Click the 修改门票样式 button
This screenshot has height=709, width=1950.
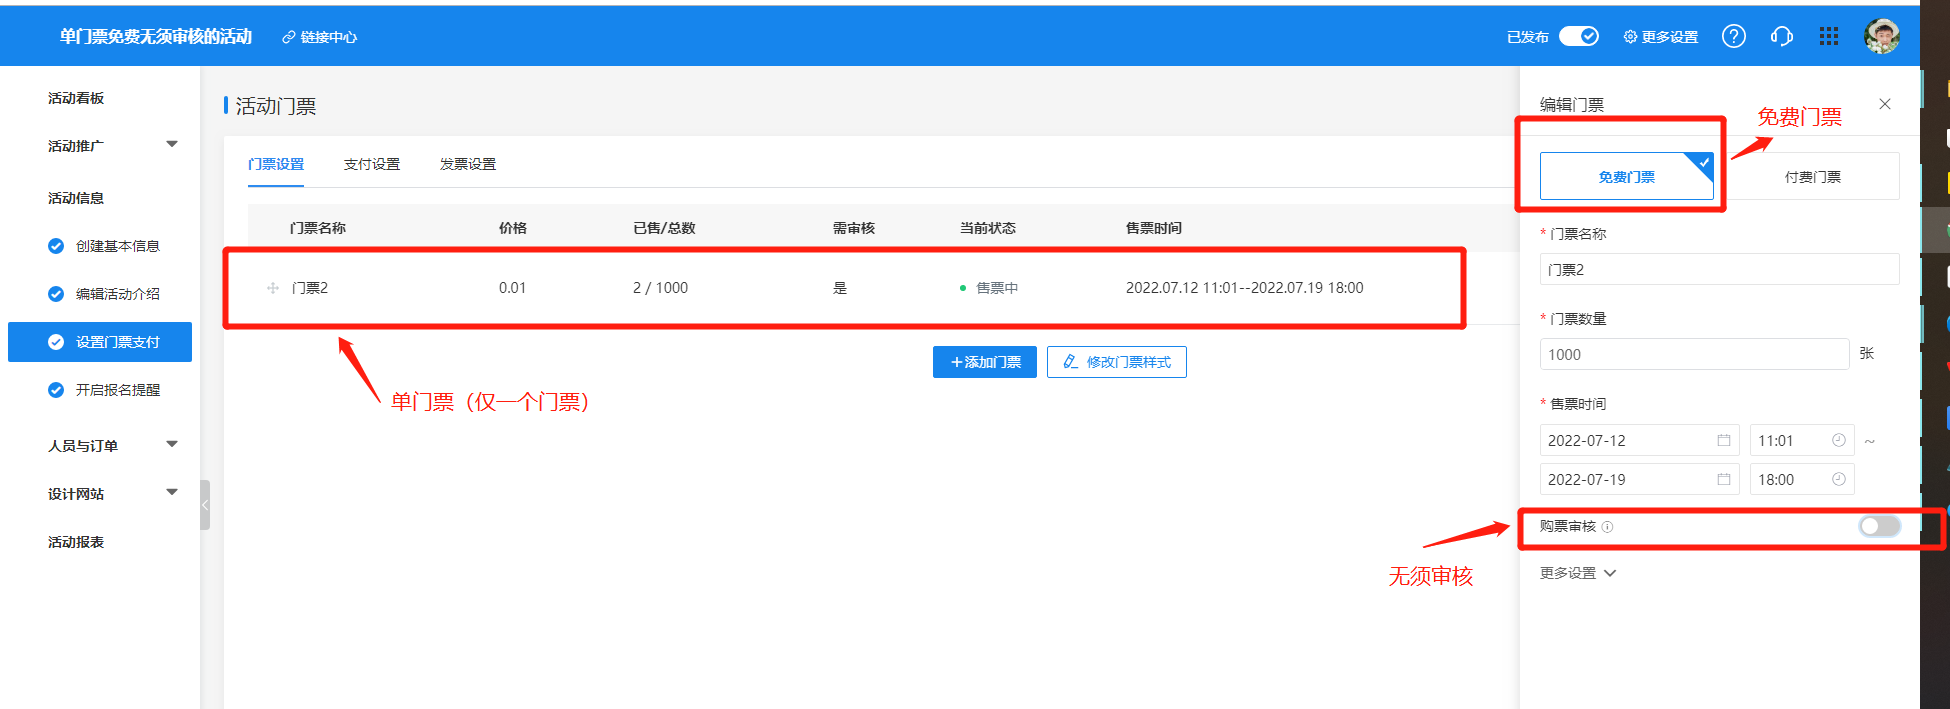1116,362
